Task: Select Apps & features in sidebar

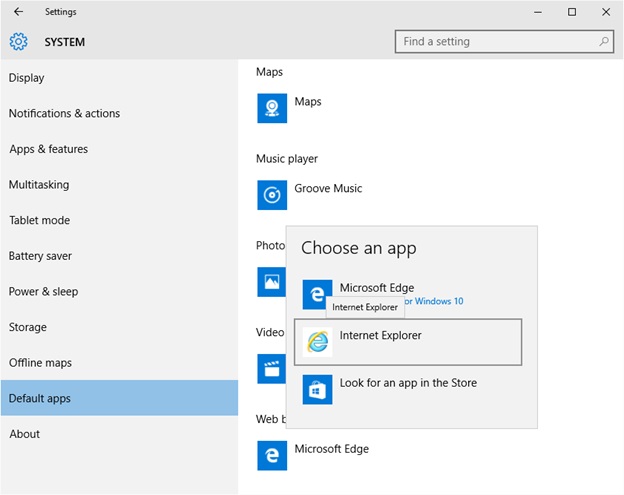Action: (x=49, y=149)
